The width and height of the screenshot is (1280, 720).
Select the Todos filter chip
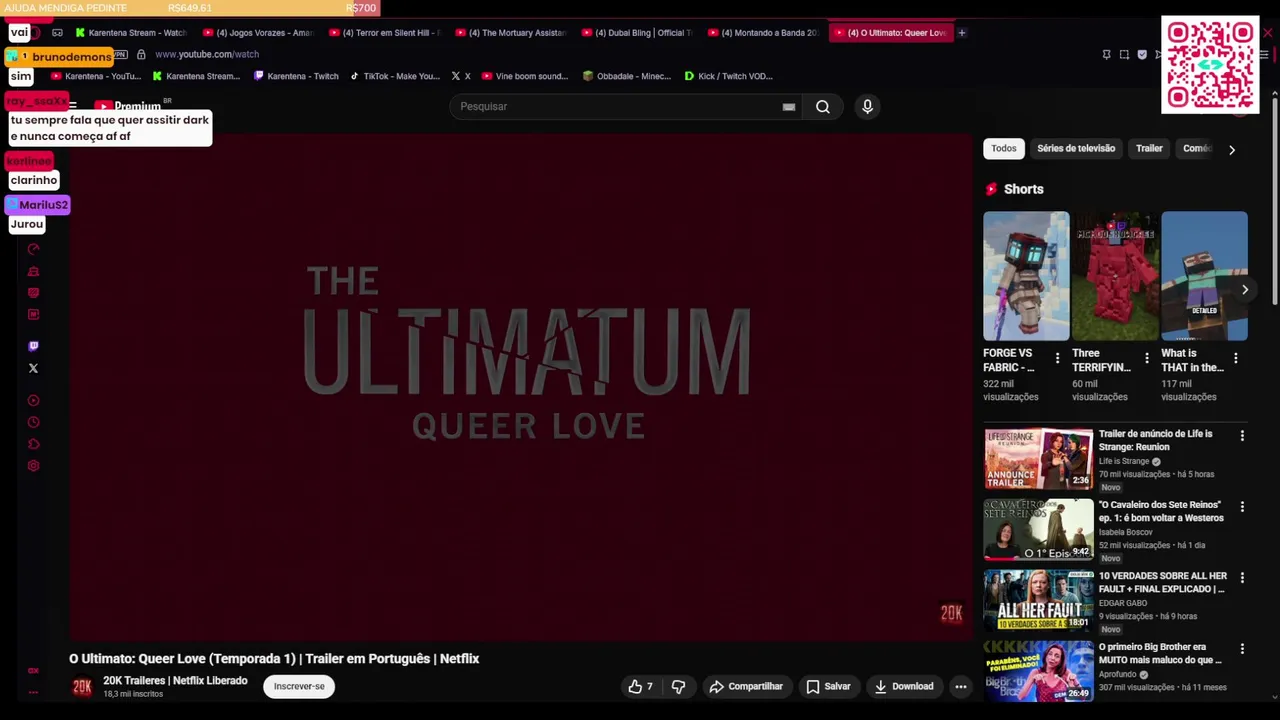coord(1003,148)
